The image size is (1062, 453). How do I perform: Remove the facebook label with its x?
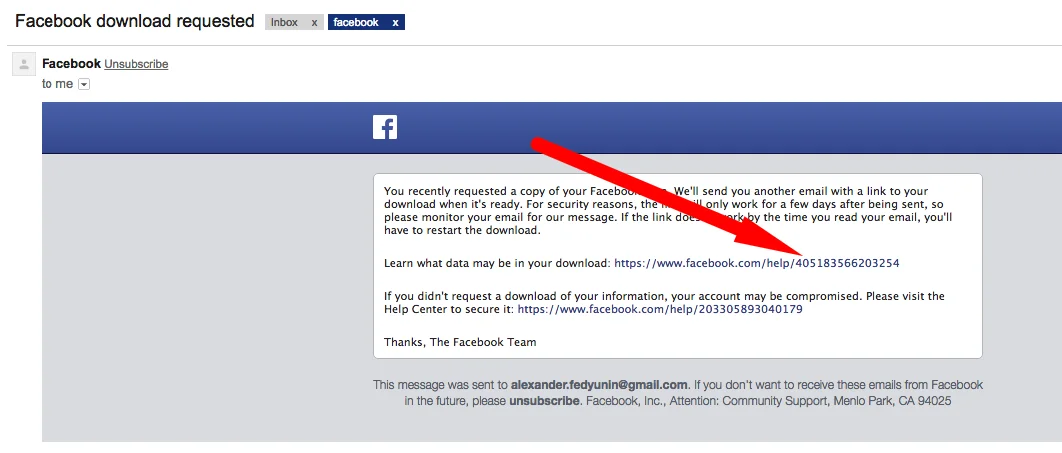coord(395,22)
